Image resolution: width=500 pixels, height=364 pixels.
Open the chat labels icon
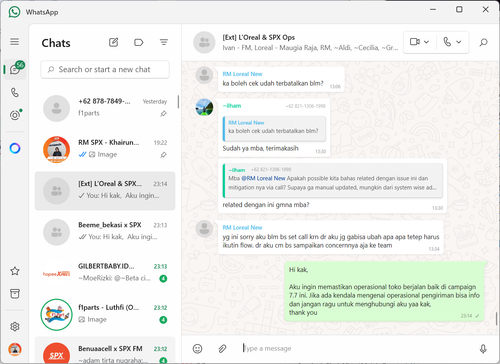tap(138, 42)
